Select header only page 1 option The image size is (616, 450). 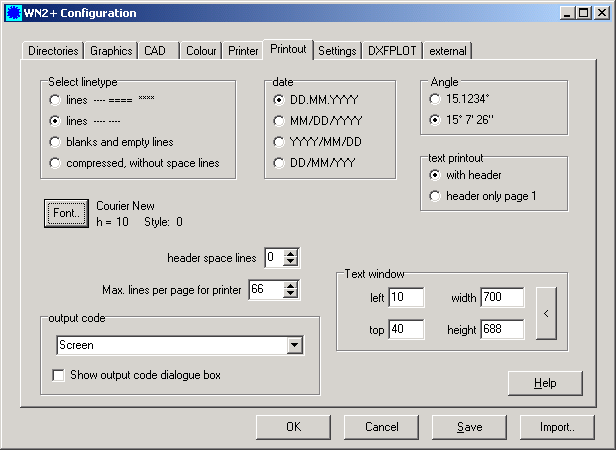[434, 196]
